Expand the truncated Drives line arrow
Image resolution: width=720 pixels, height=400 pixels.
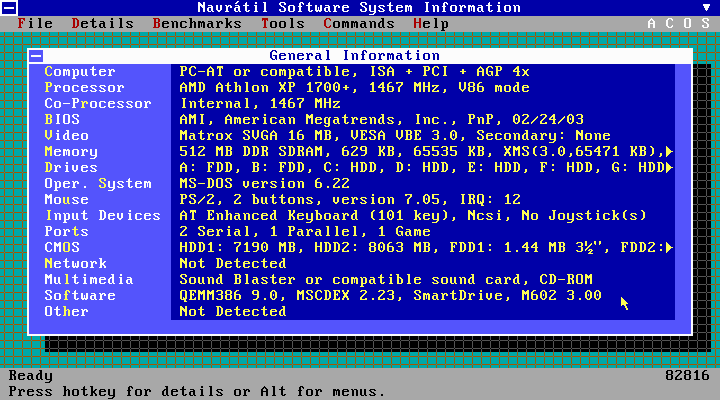(669, 168)
